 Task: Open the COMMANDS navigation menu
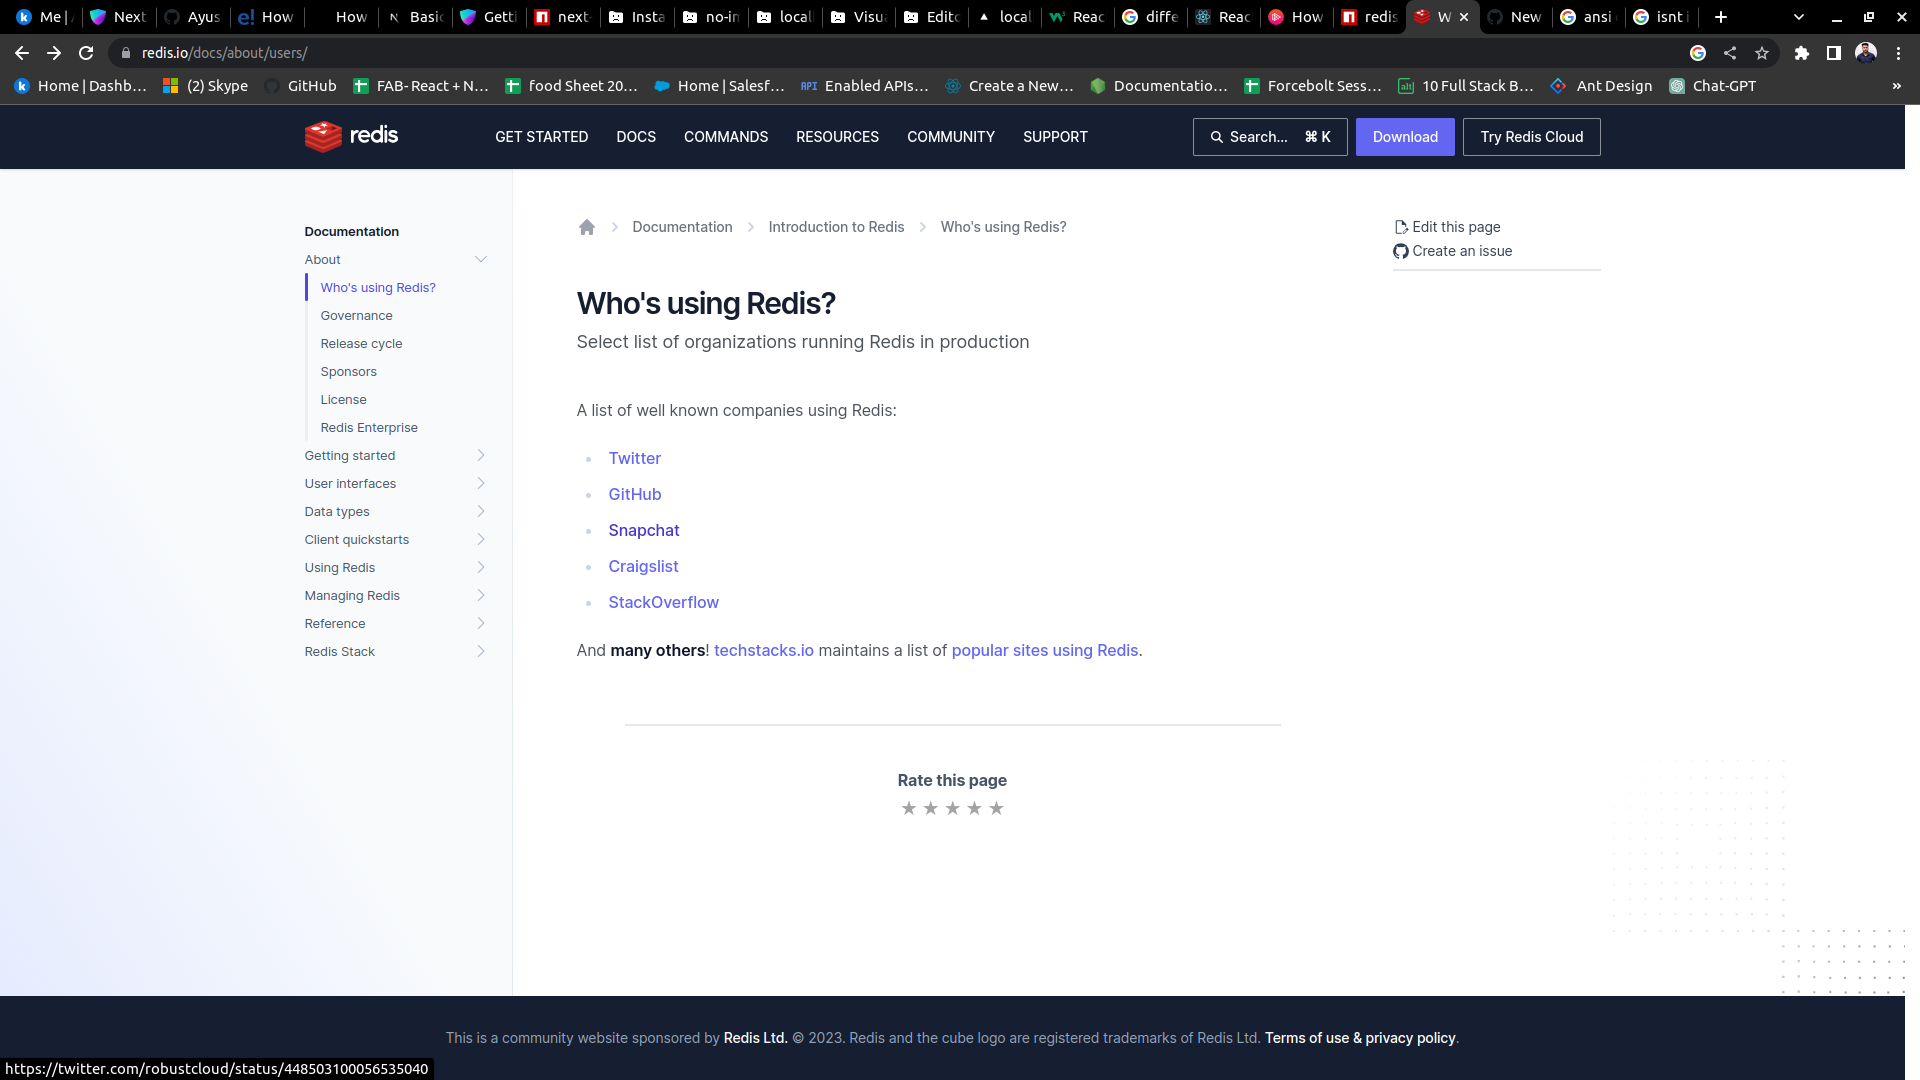tap(725, 137)
